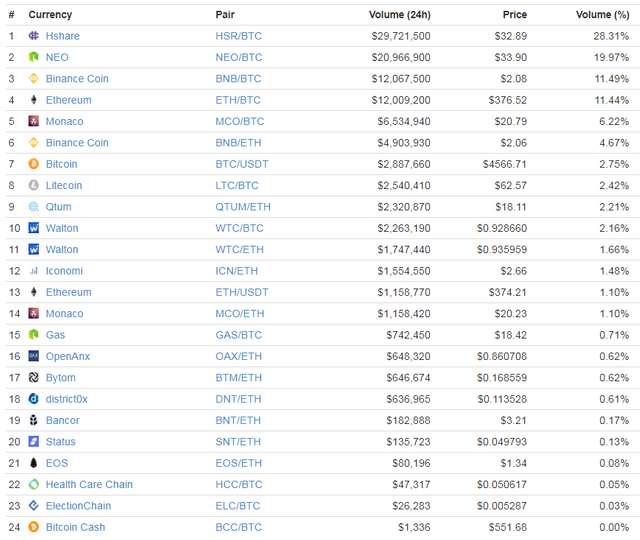
Task: Open the NEO currency link
Action: click(57, 57)
